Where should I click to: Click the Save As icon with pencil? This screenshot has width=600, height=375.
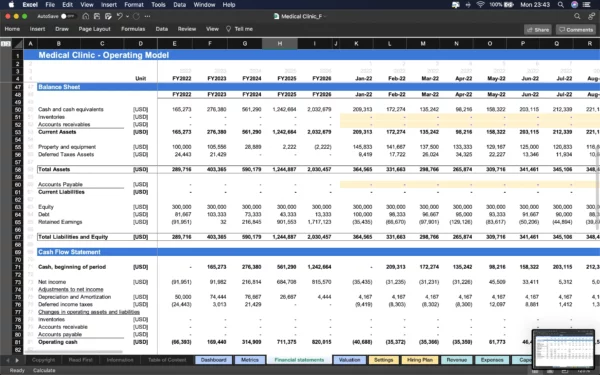(108, 16)
